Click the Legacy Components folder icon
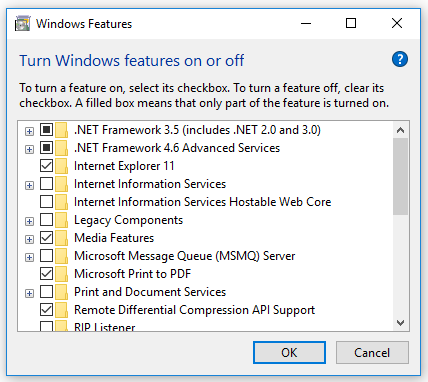428x382 pixels. point(62,220)
